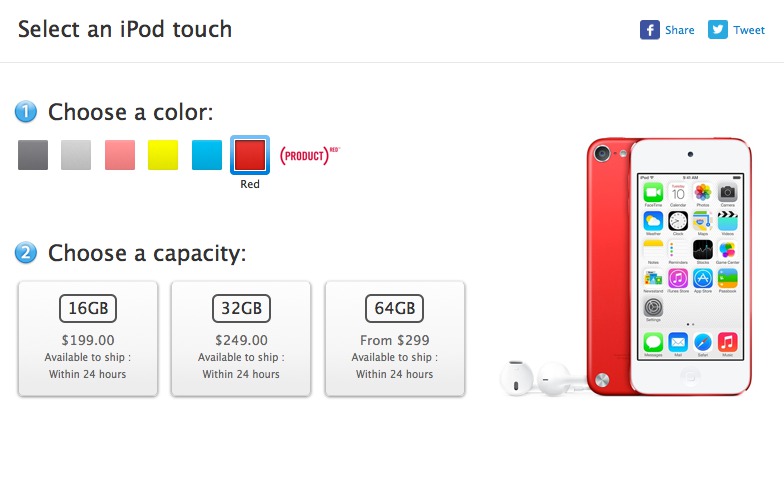The image size is (784, 492).
Task: Click the Facebook Share icon
Action: (x=650, y=30)
